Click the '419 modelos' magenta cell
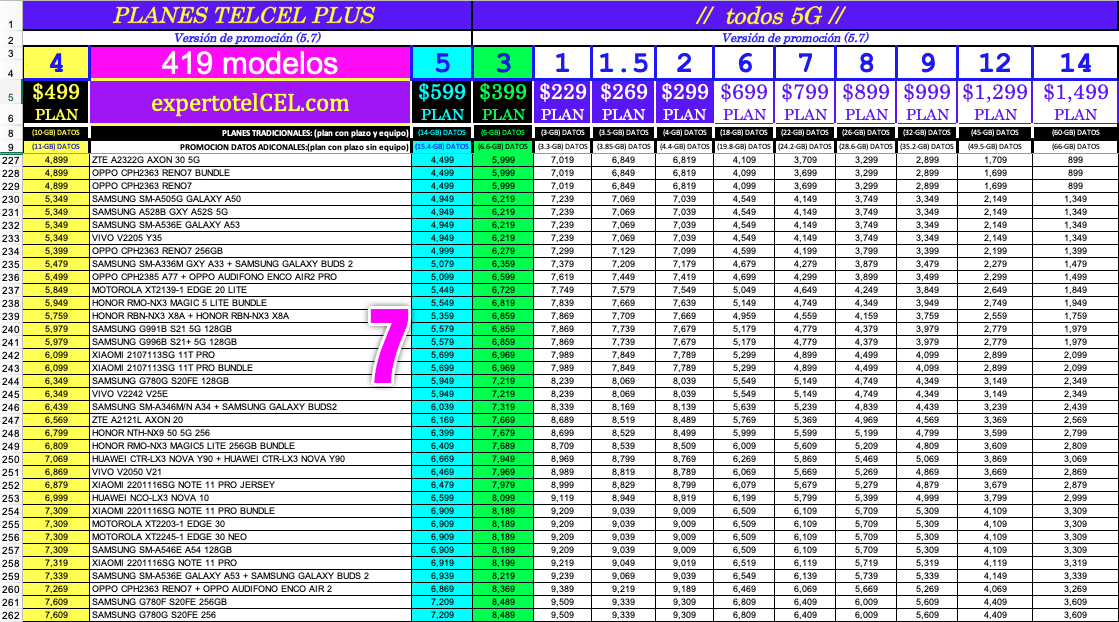 point(250,63)
